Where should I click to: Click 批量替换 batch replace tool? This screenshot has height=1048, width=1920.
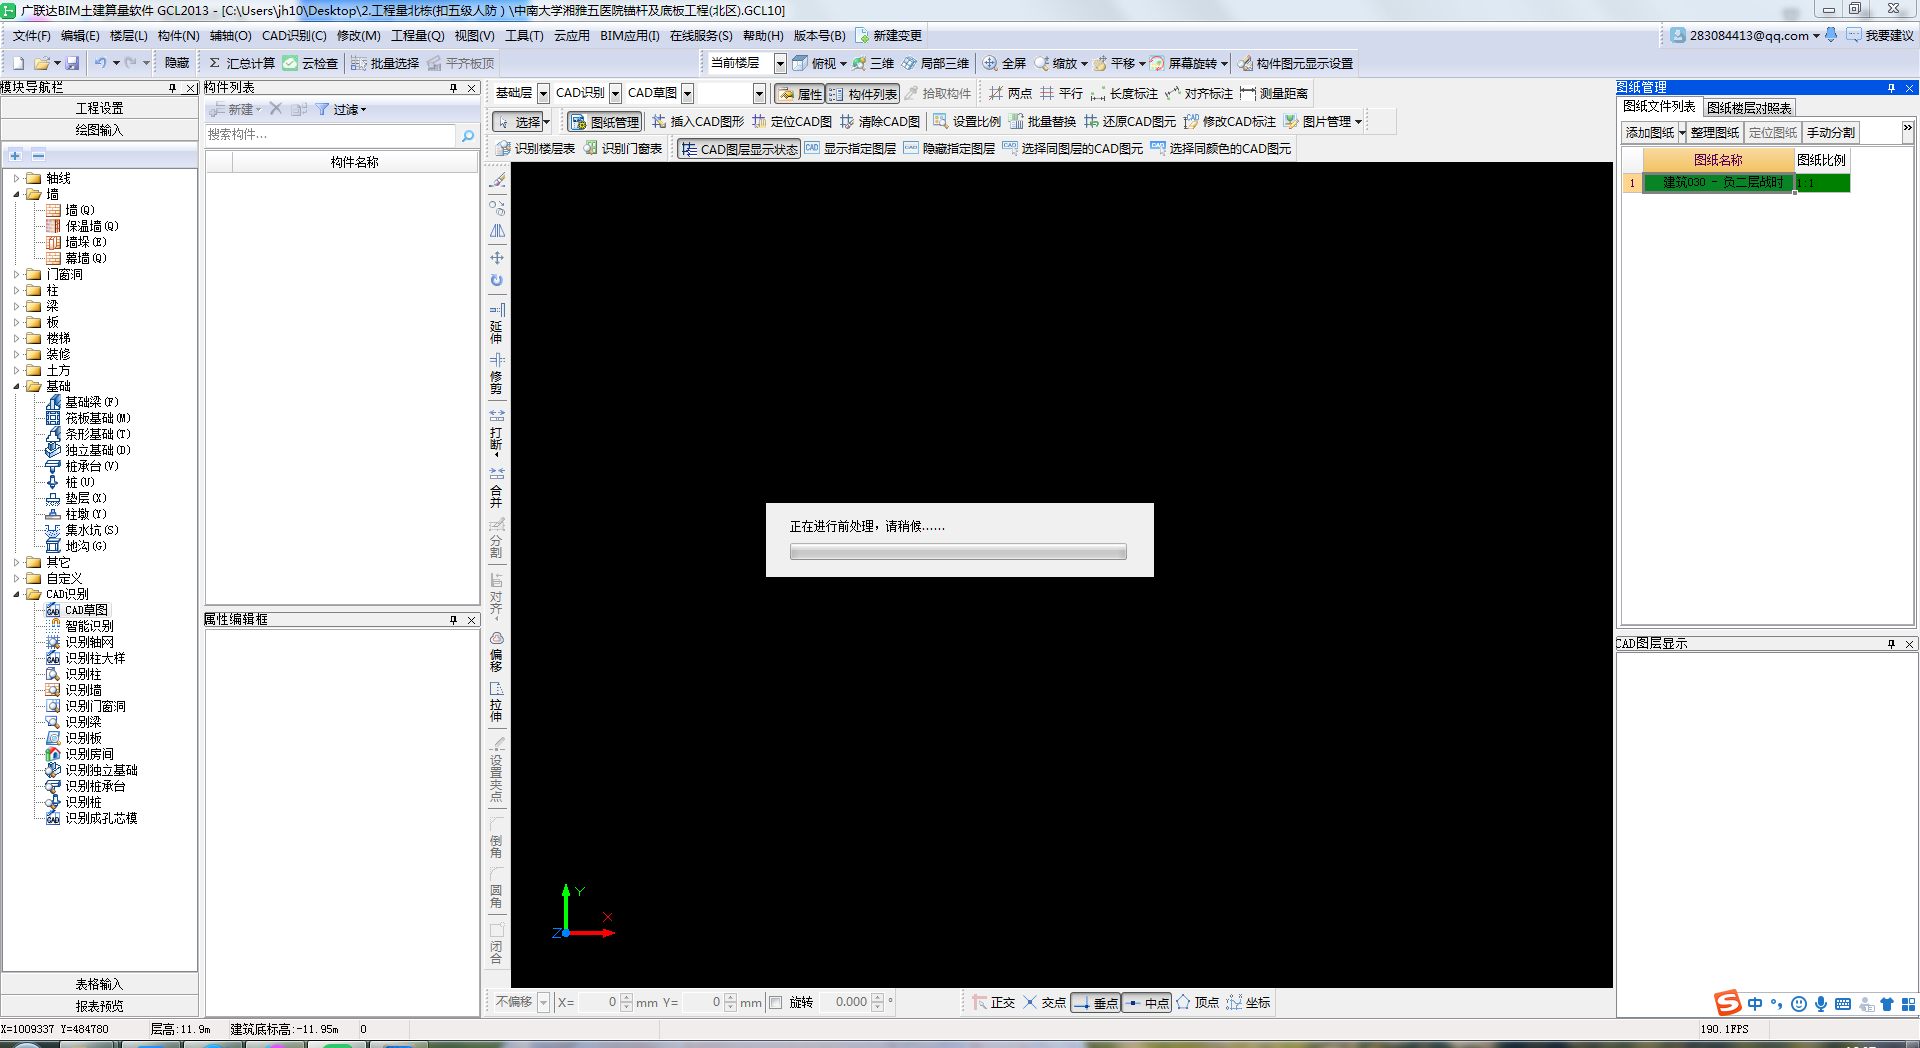click(1042, 121)
